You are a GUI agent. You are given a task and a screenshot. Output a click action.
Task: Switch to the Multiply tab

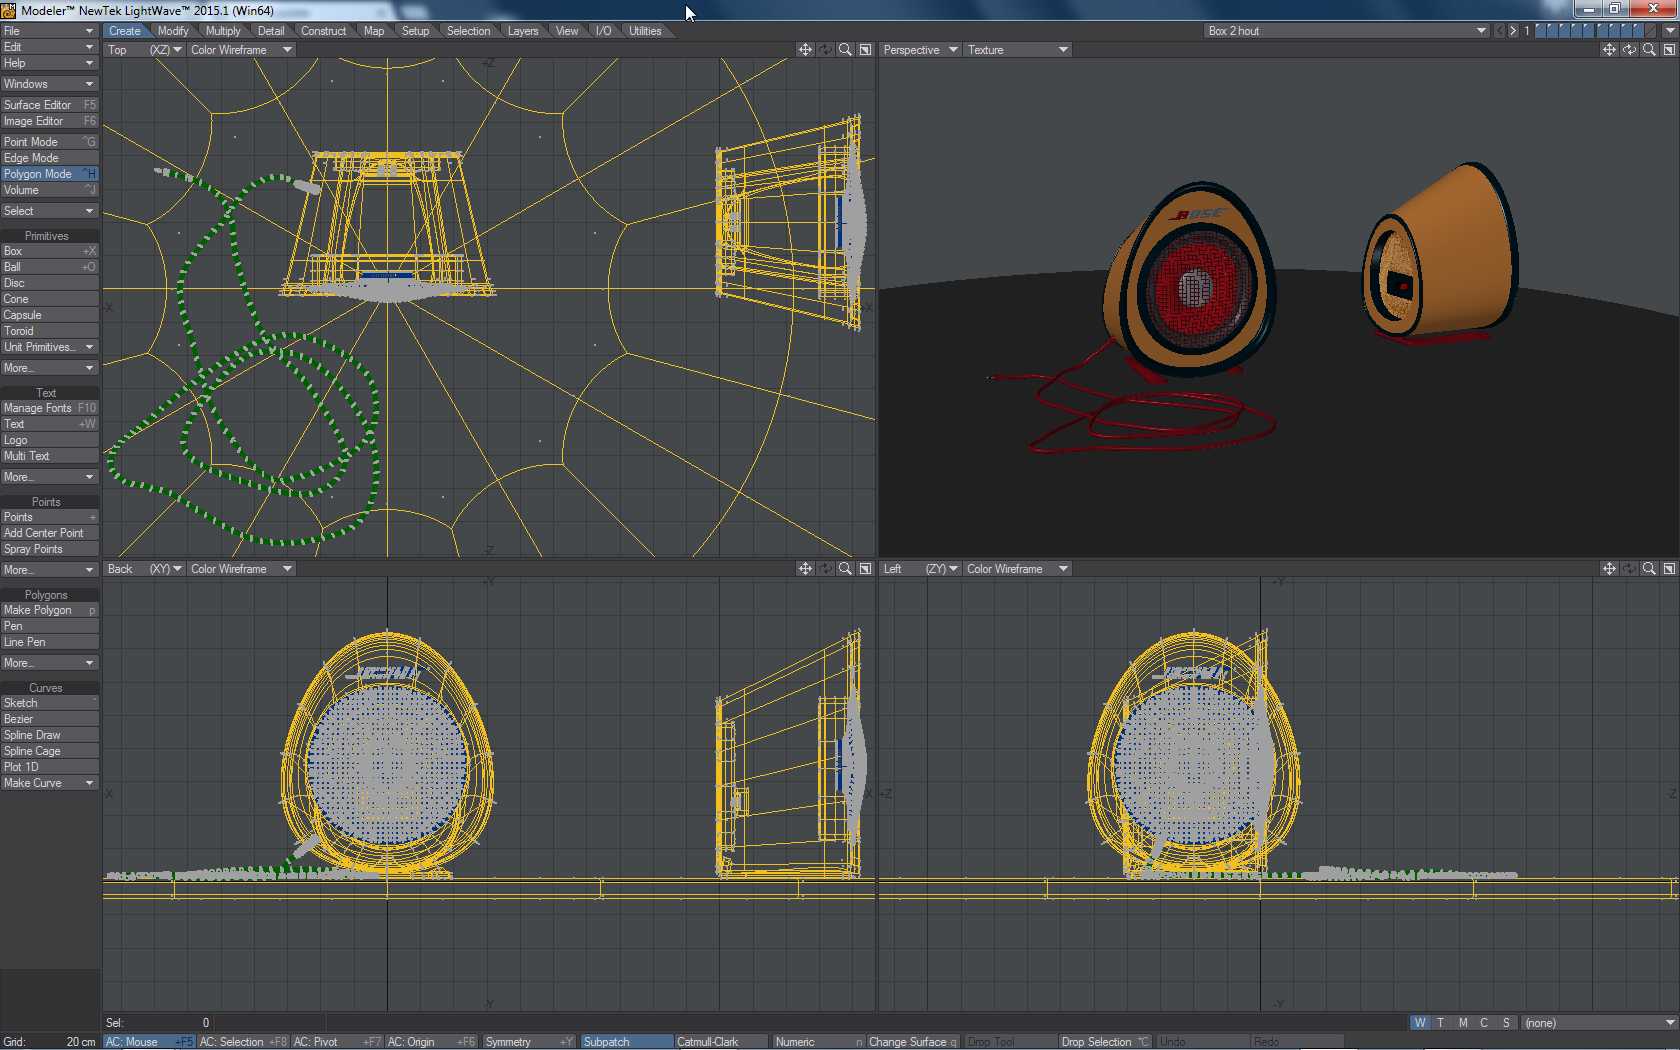point(223,31)
